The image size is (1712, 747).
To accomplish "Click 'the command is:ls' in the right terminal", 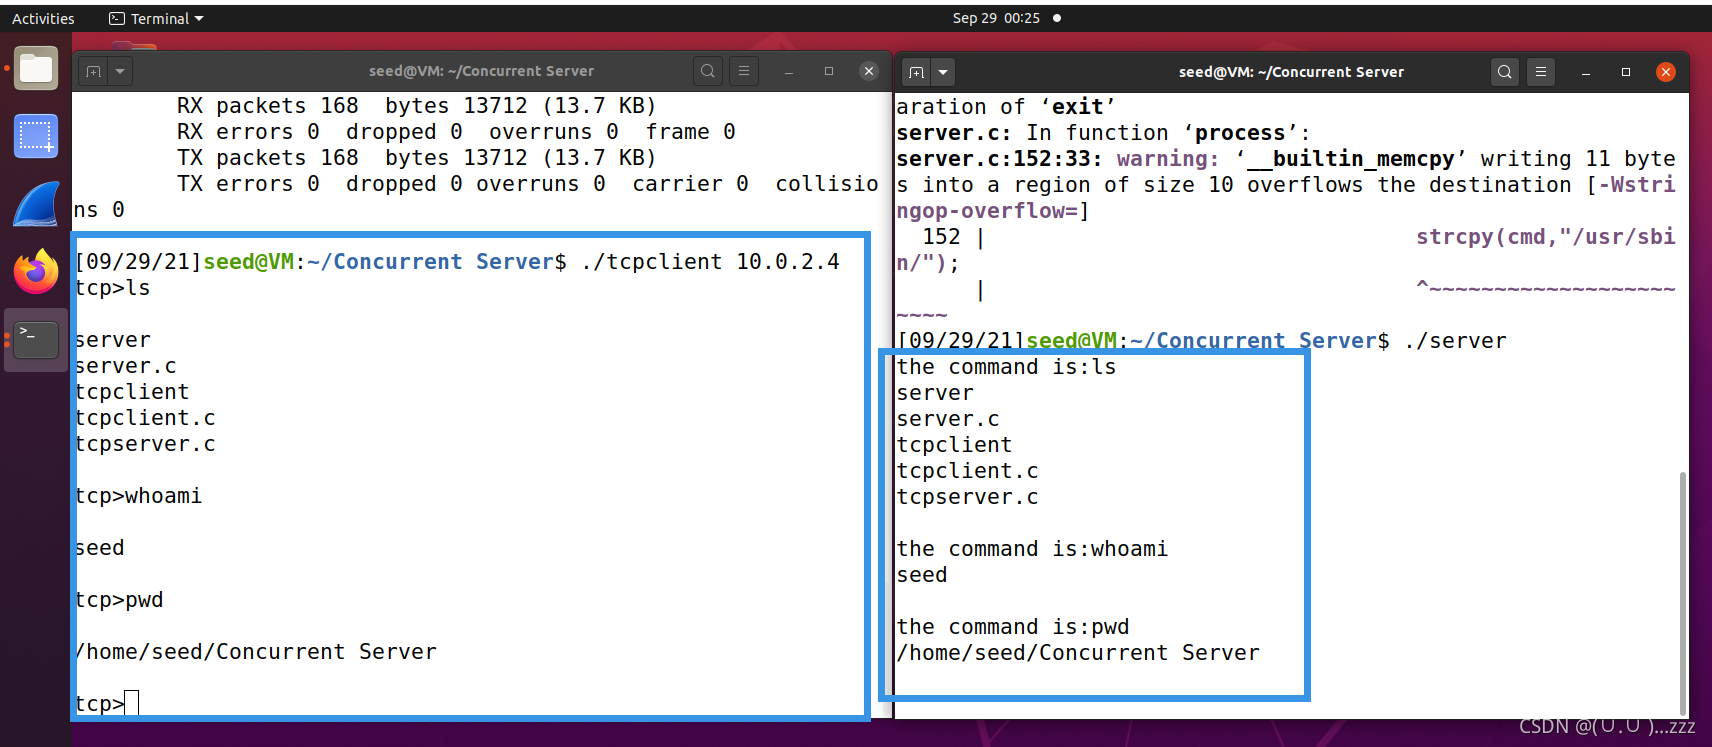I will pos(1006,367).
